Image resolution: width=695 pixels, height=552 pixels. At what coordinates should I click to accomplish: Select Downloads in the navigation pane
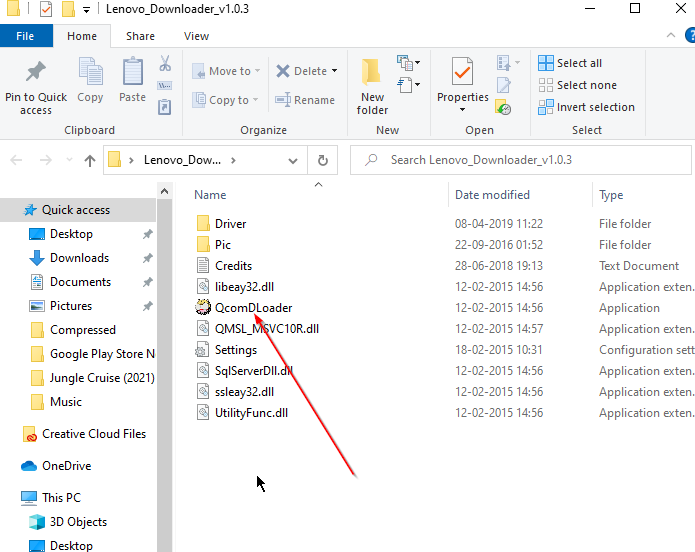(79, 258)
